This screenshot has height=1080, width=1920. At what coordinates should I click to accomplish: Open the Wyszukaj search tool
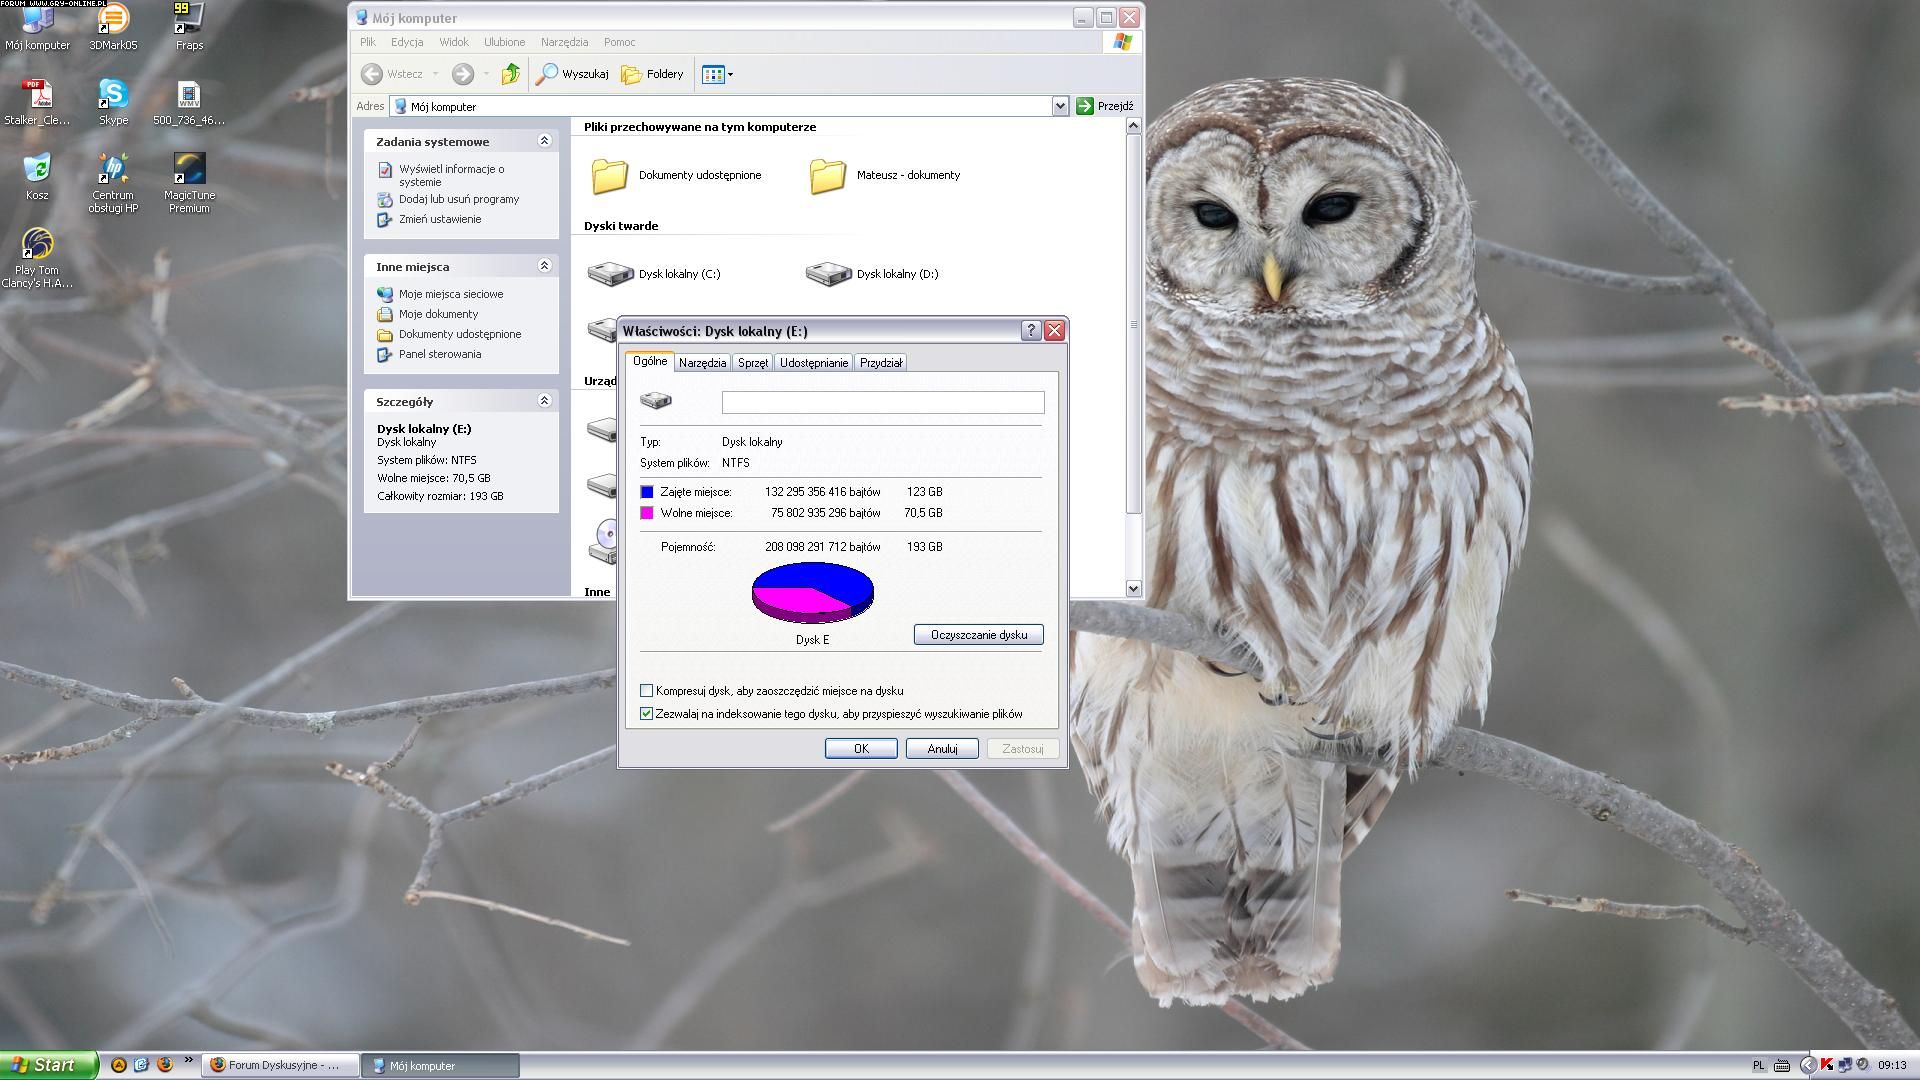point(573,74)
